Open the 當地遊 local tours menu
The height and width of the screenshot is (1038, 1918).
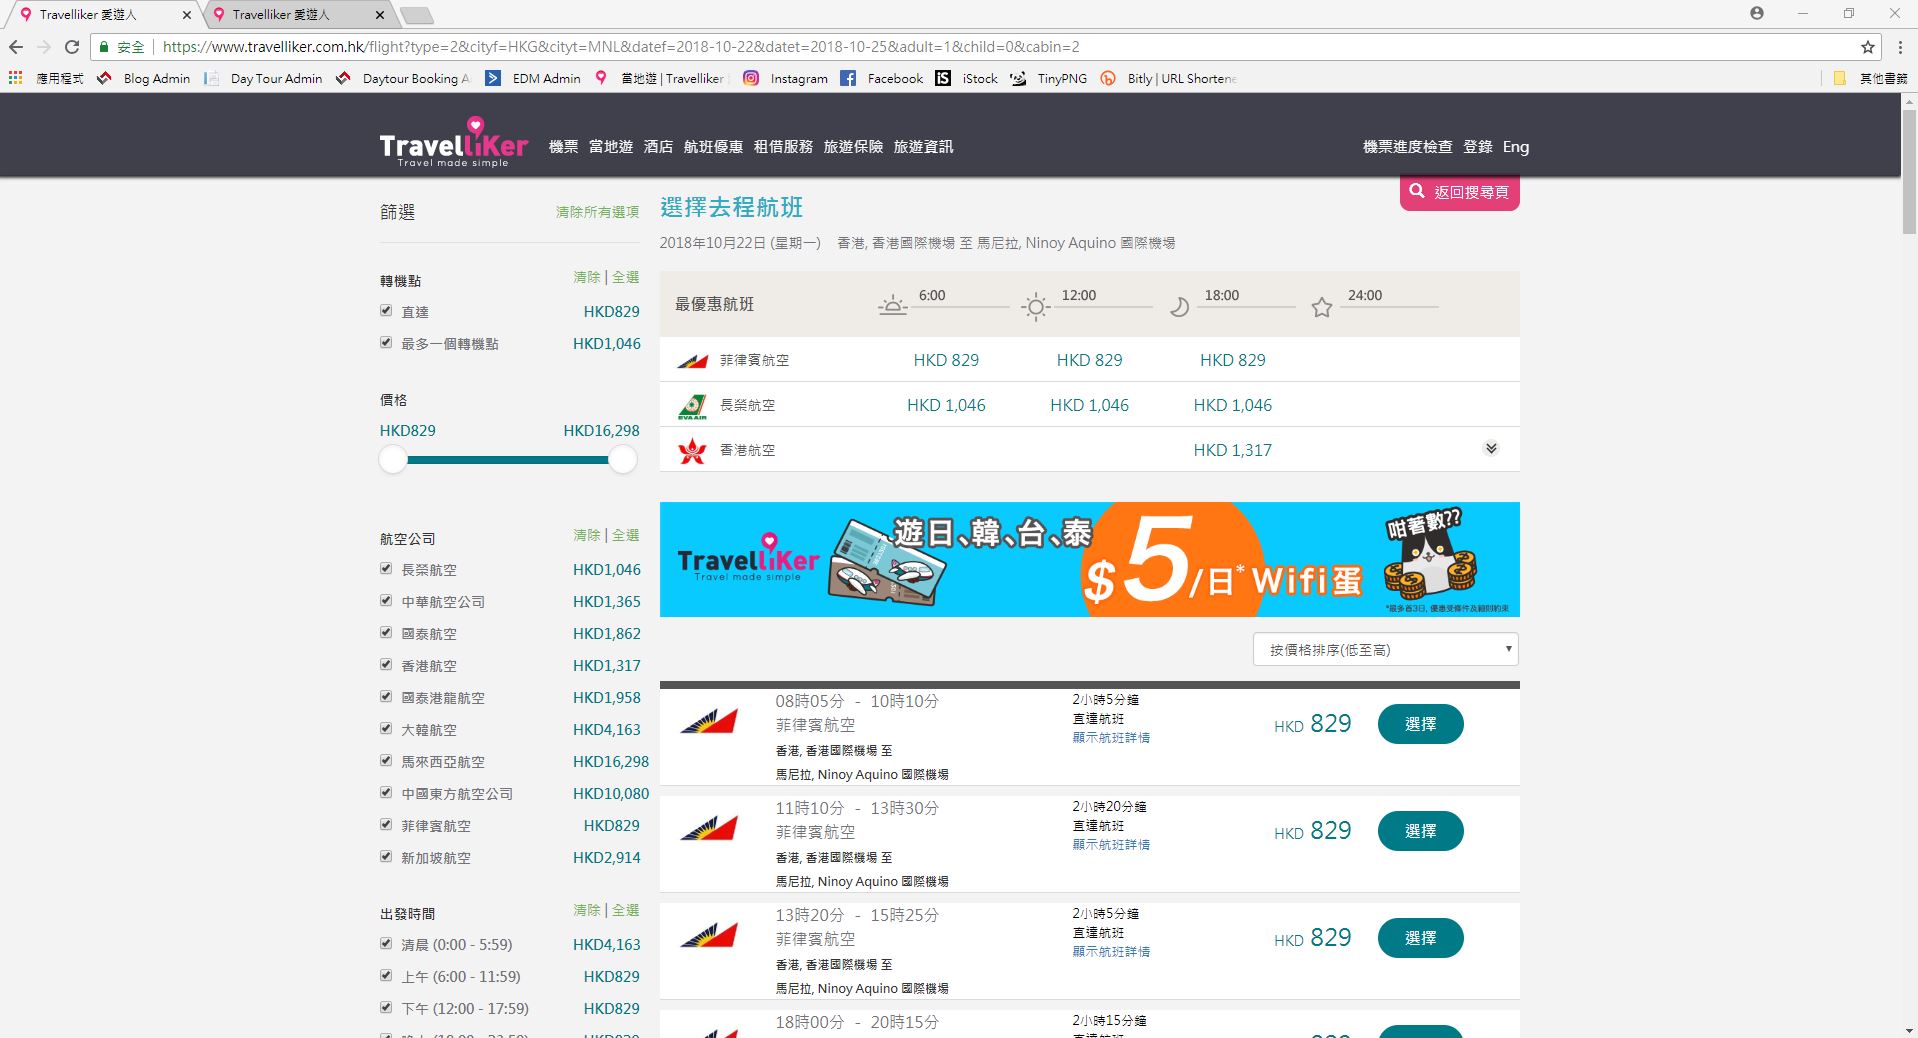click(610, 147)
